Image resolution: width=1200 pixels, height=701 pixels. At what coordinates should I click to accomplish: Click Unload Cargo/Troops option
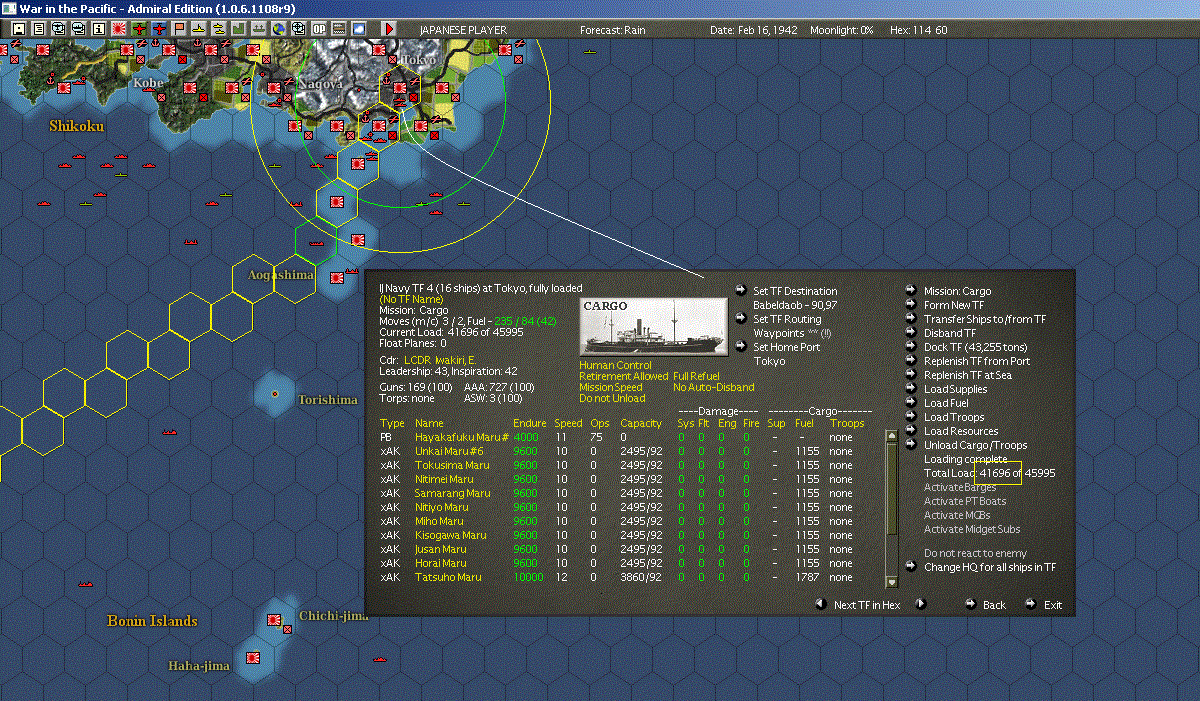point(975,445)
